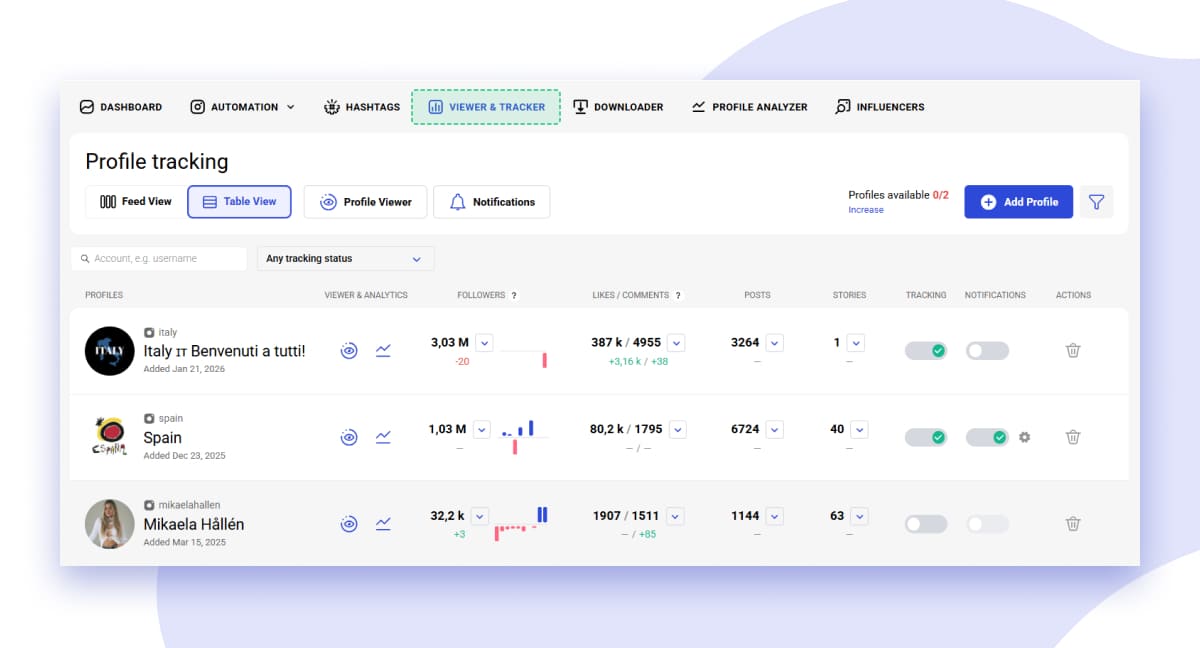Open analytics chart icon for Mikaela Hållén
1200x648 pixels.
(x=383, y=523)
